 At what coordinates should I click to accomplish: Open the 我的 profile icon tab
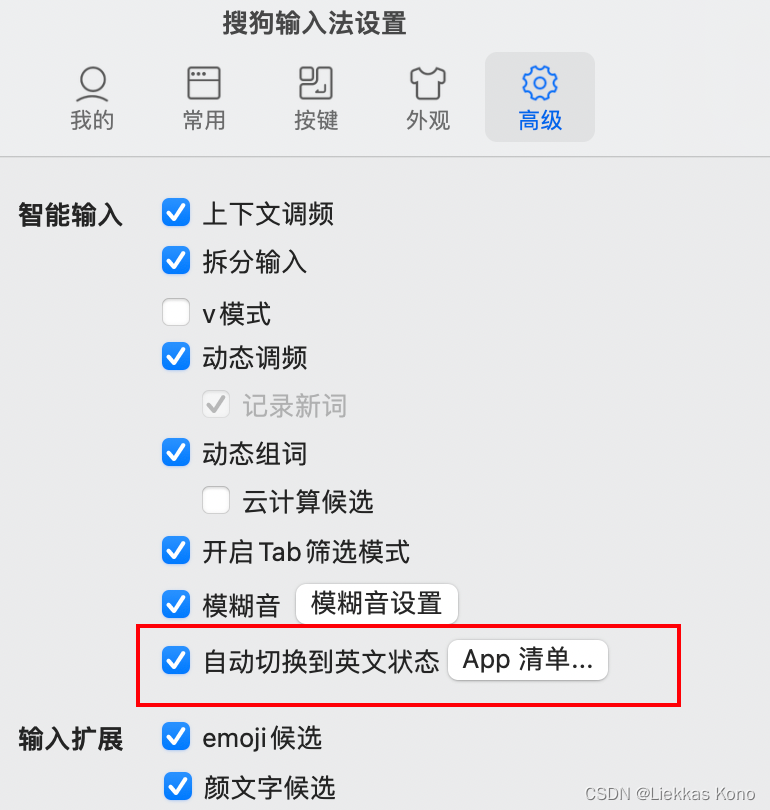pyautogui.click(x=92, y=84)
